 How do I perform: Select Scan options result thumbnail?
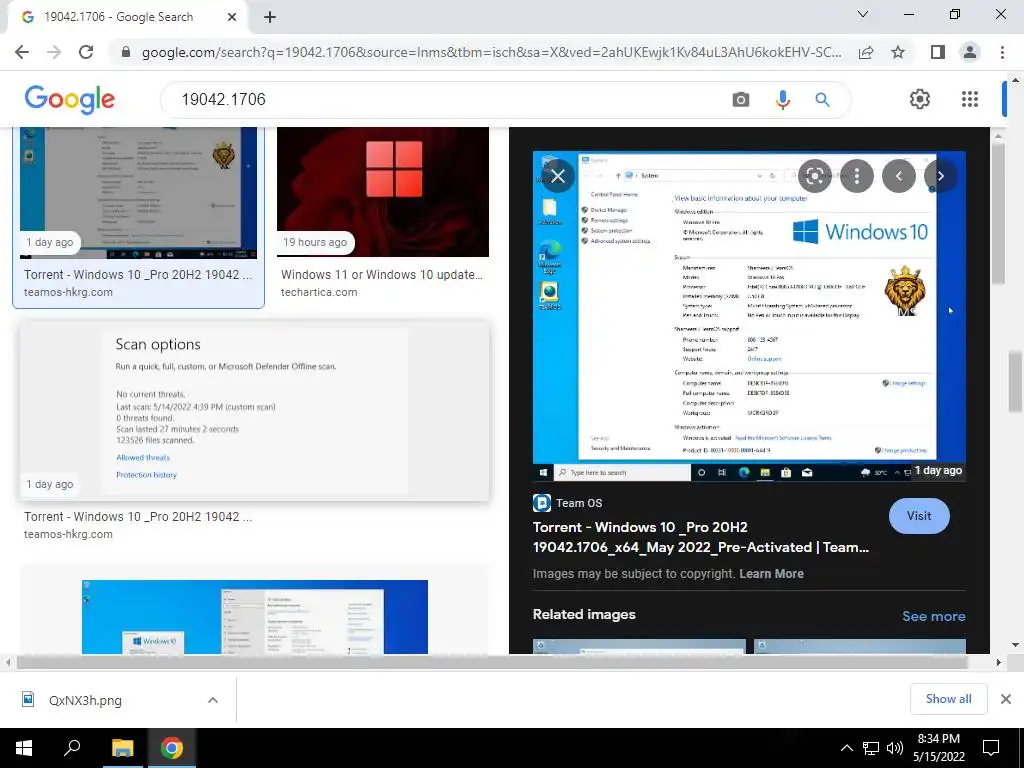coord(255,411)
